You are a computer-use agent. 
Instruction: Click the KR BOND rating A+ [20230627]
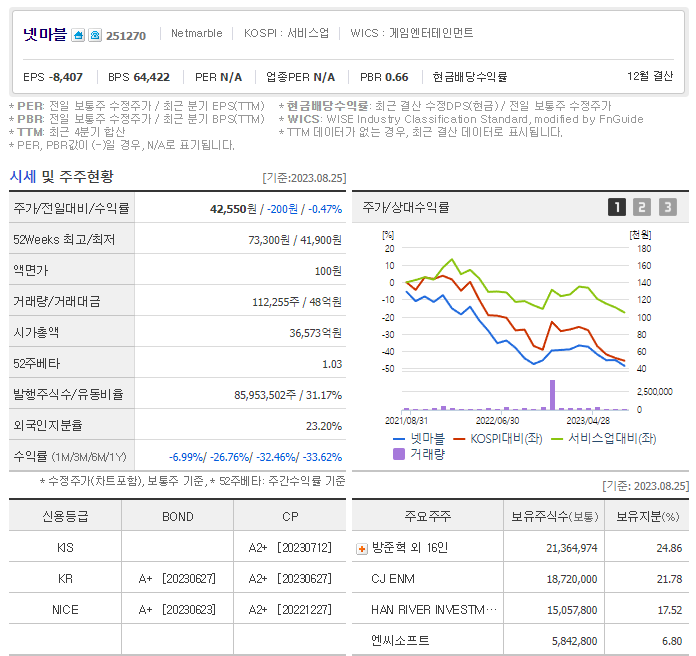point(177,579)
